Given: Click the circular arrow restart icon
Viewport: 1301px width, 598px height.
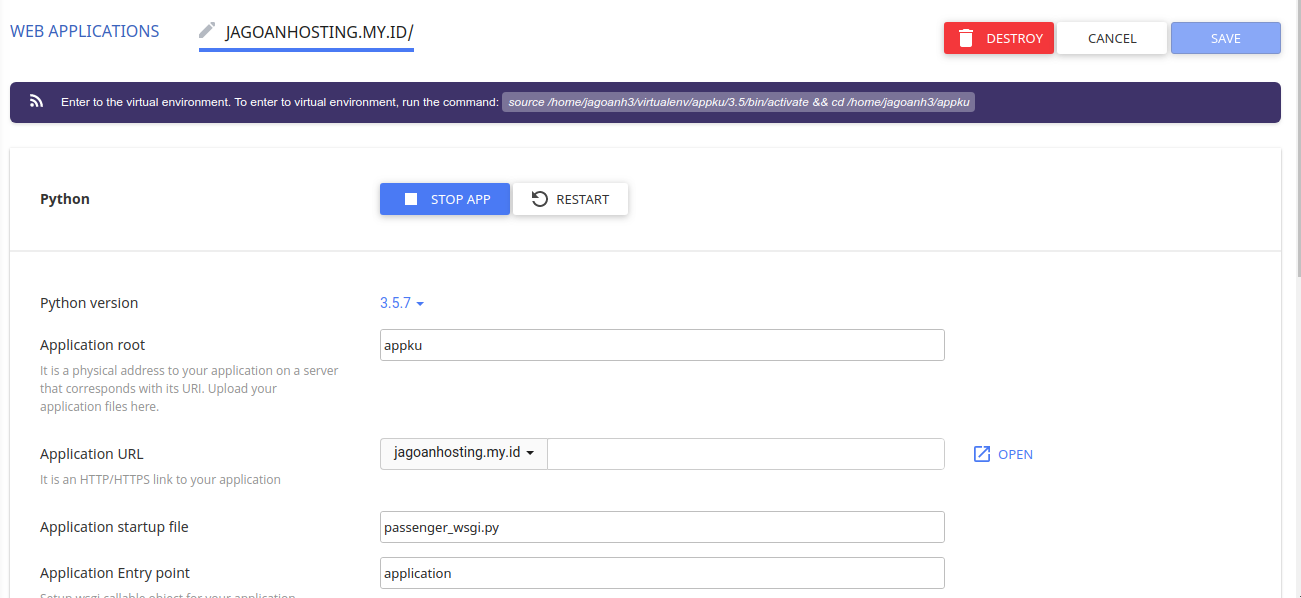Looking at the screenshot, I should (539, 199).
